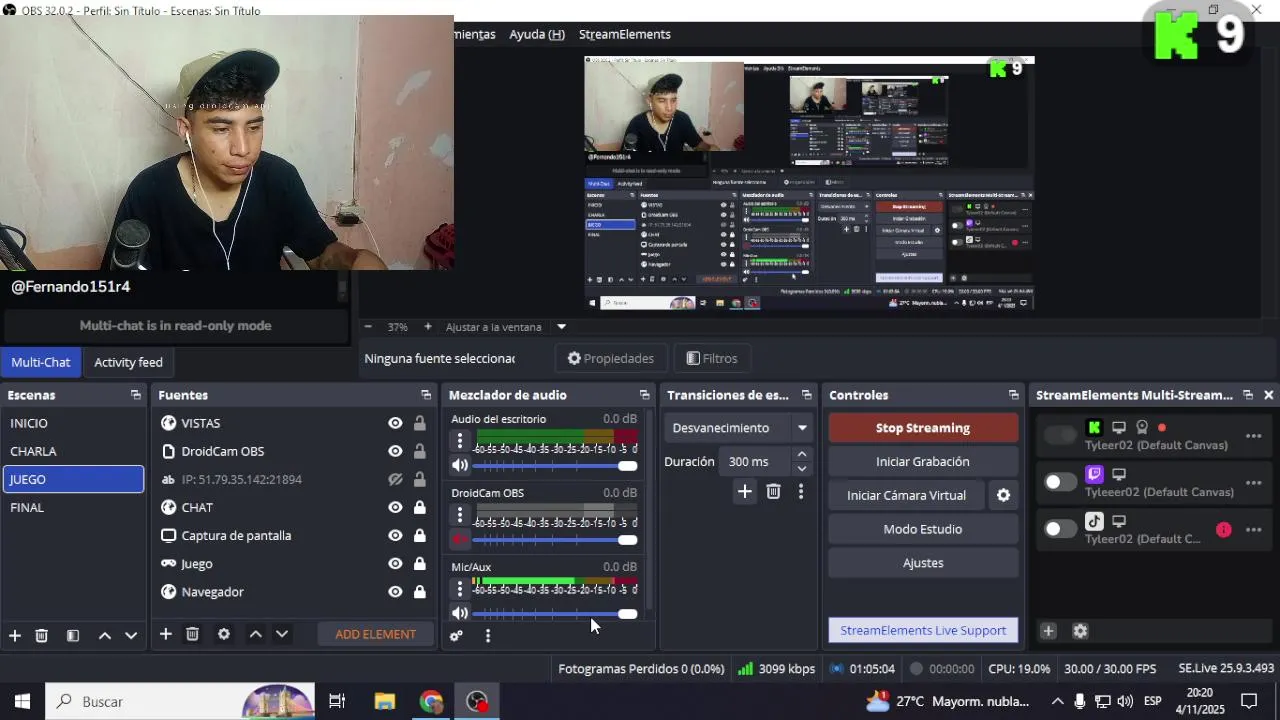Open audio mixer menu dots at bottom
The height and width of the screenshot is (720, 1280).
coord(488,635)
